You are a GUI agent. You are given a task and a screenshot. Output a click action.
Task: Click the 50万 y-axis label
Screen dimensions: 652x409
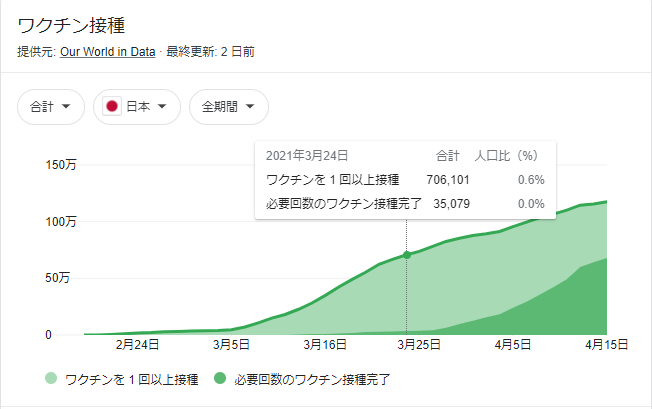tap(57, 278)
